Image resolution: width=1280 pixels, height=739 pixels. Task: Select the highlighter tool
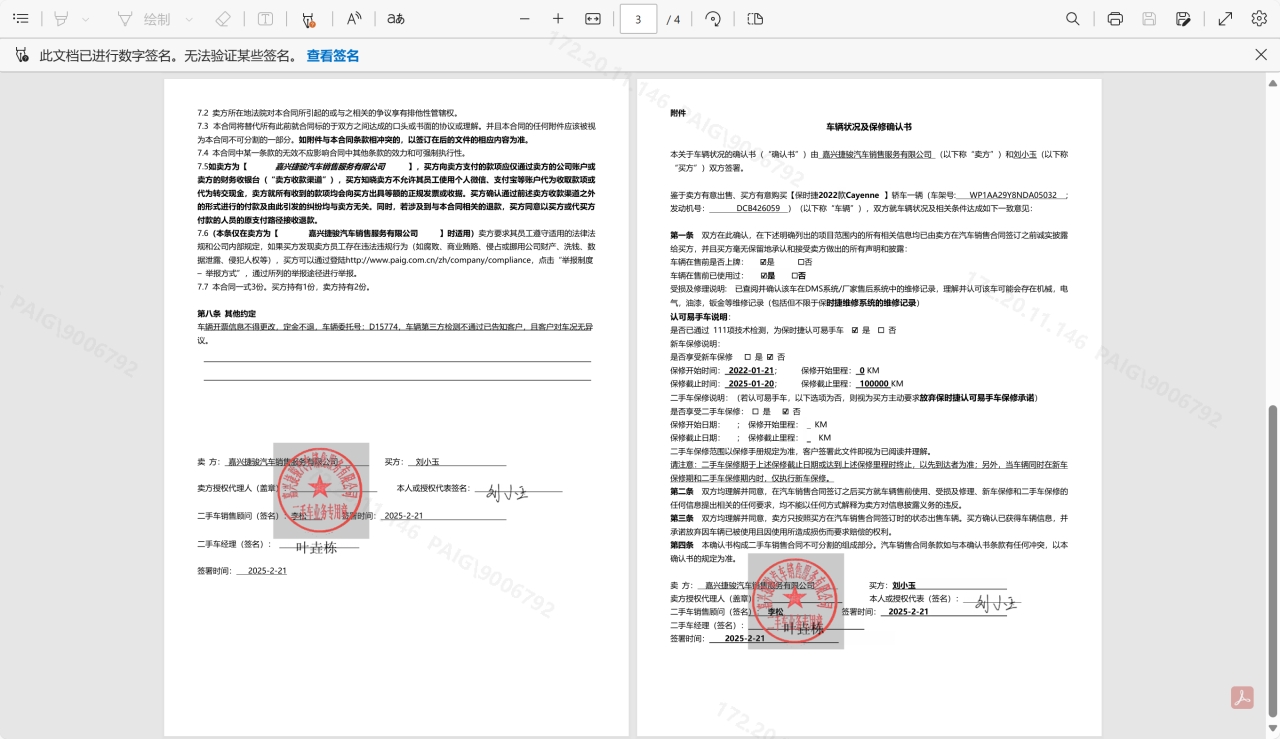pyautogui.click(x=61, y=19)
